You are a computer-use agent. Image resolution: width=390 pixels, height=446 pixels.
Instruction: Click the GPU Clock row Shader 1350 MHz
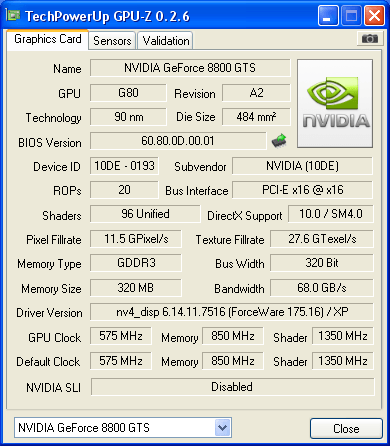pyautogui.click(x=343, y=336)
